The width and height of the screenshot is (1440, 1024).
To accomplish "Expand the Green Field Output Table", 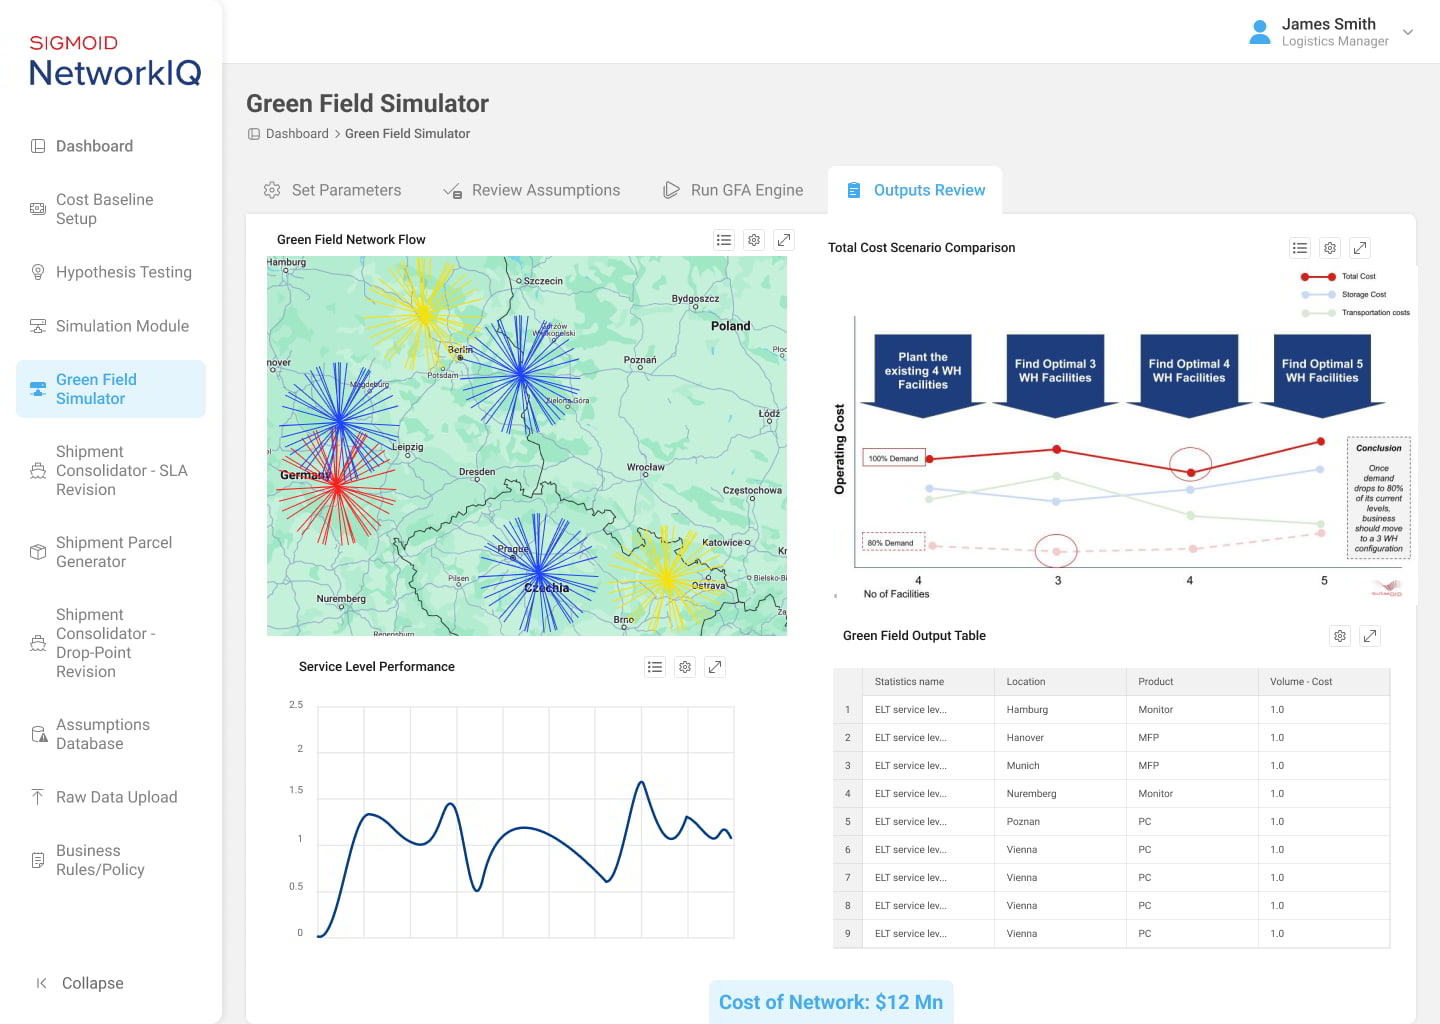I will pos(1370,636).
